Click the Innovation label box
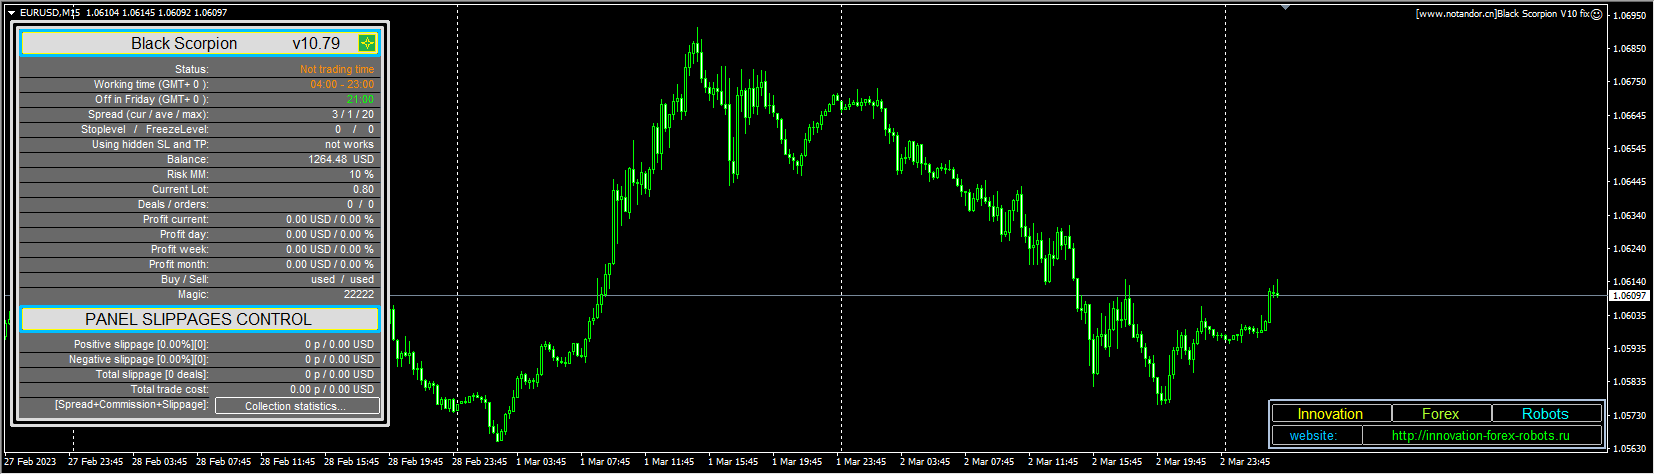 pyautogui.click(x=1330, y=414)
